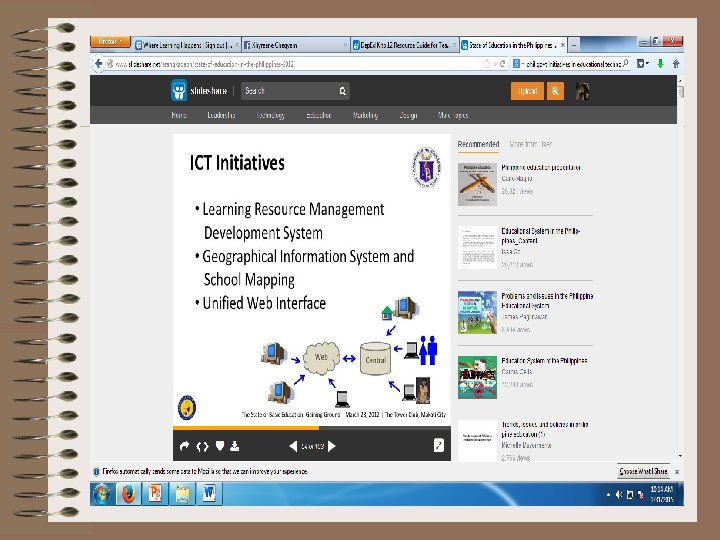Screen dimensions: 720x540
Task: Click the green downloads arrow icon
Action: coord(660,64)
